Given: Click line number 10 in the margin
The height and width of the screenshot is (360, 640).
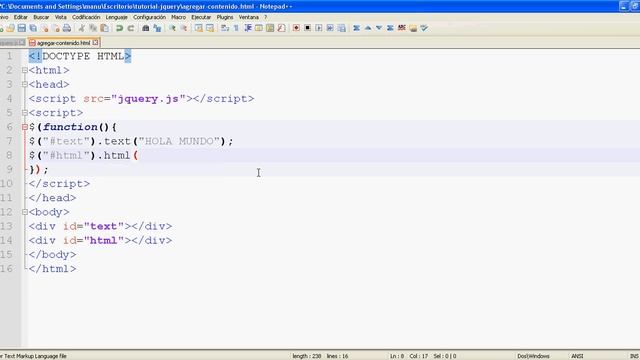Looking at the screenshot, I should click(7, 184).
